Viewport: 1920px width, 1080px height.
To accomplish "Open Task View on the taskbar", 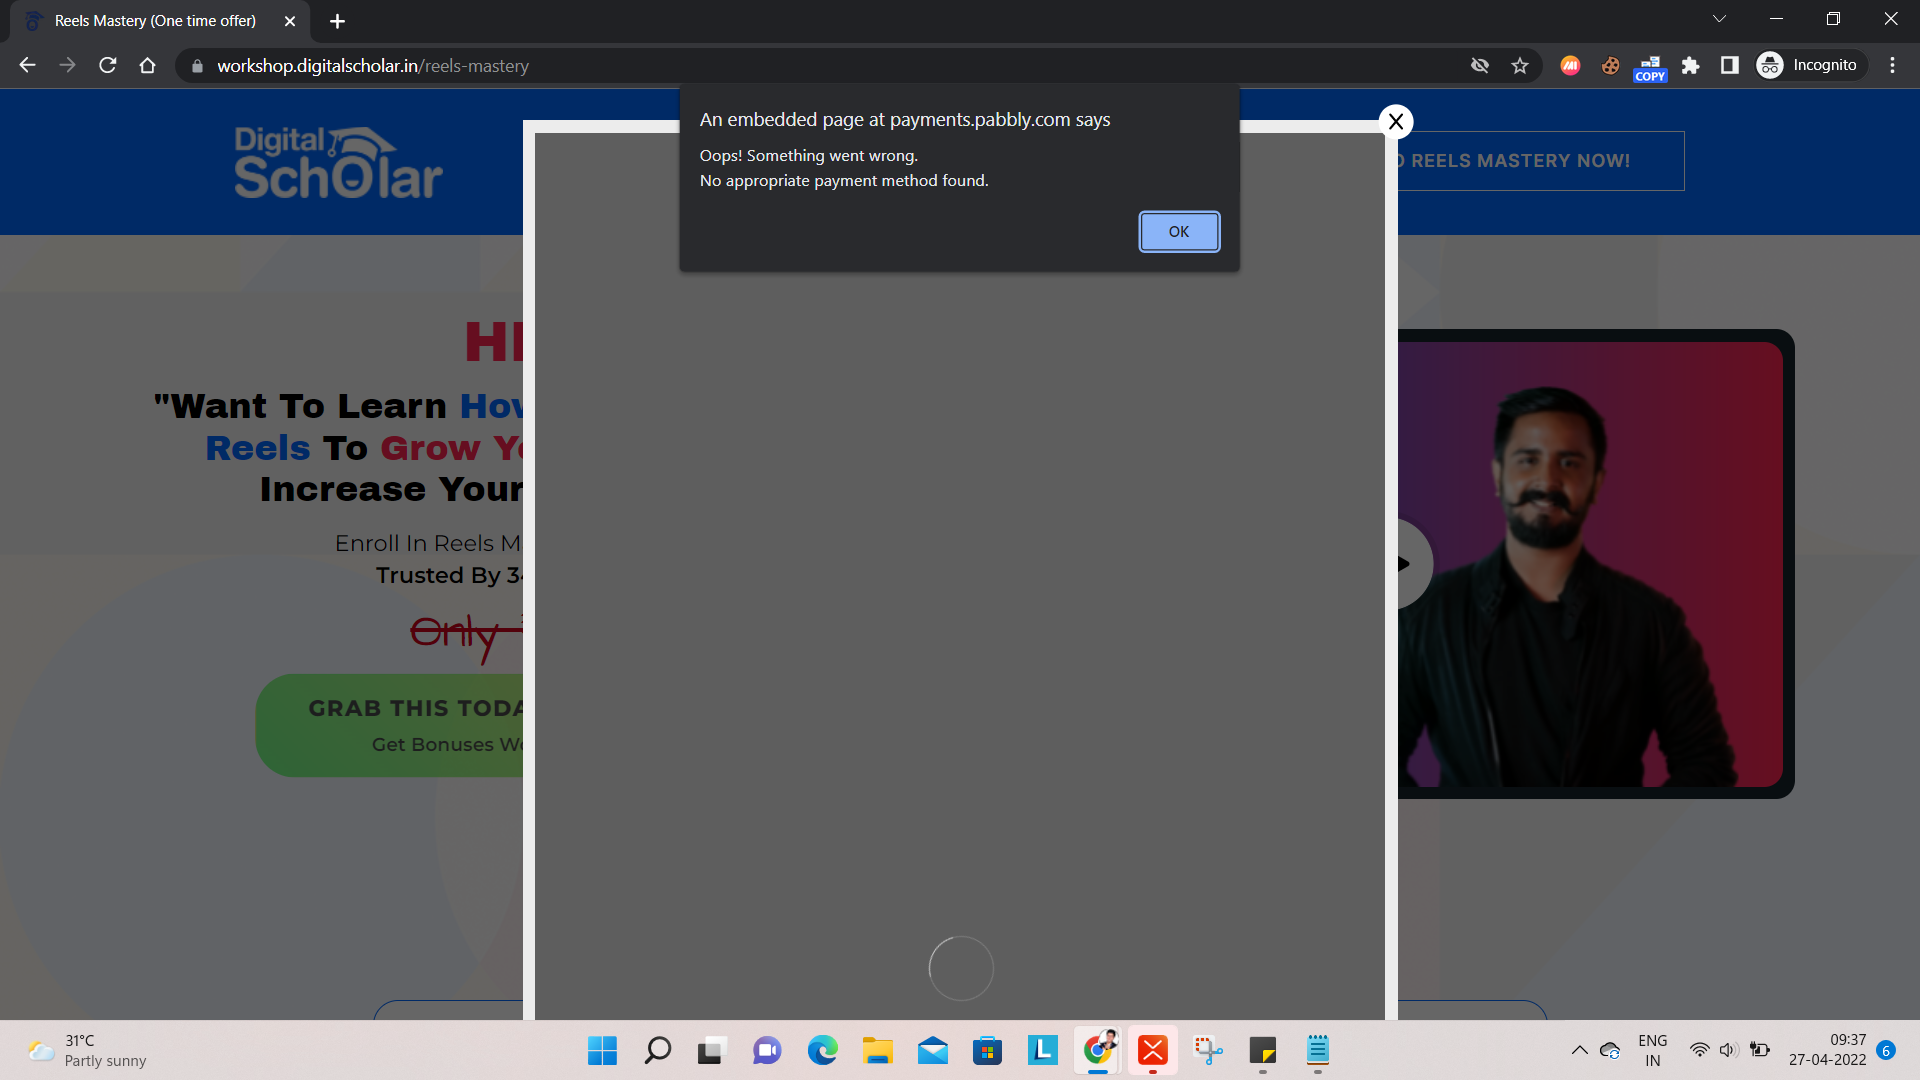I will pyautogui.click(x=711, y=1051).
